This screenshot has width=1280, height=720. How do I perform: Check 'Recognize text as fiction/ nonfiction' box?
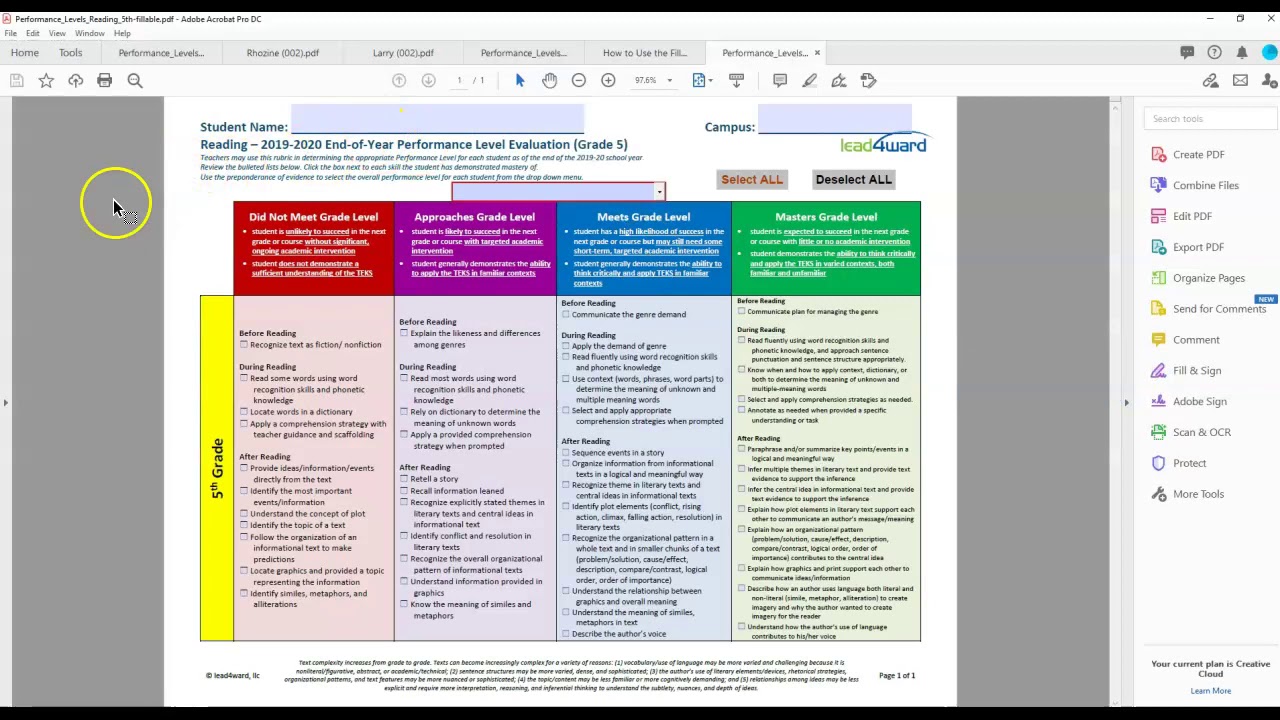tap(243, 345)
